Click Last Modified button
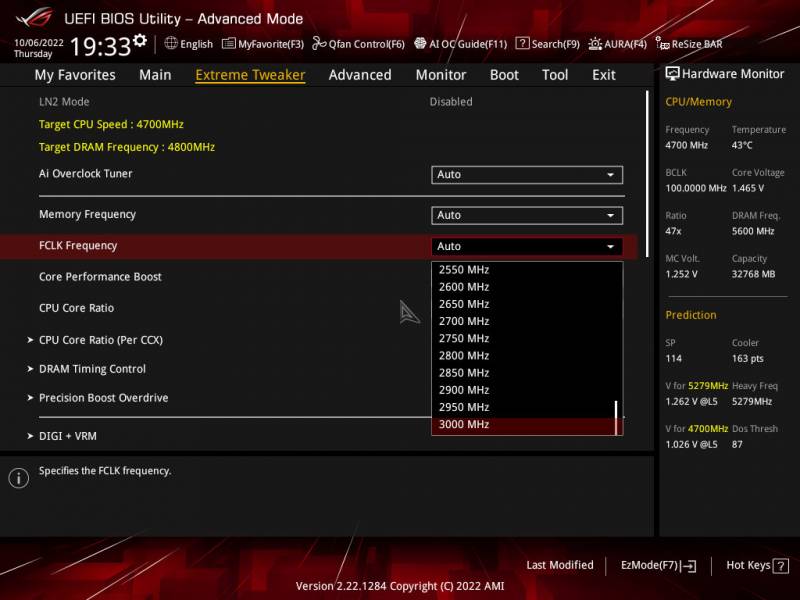Screen dimensions: 800x600 [560, 565]
